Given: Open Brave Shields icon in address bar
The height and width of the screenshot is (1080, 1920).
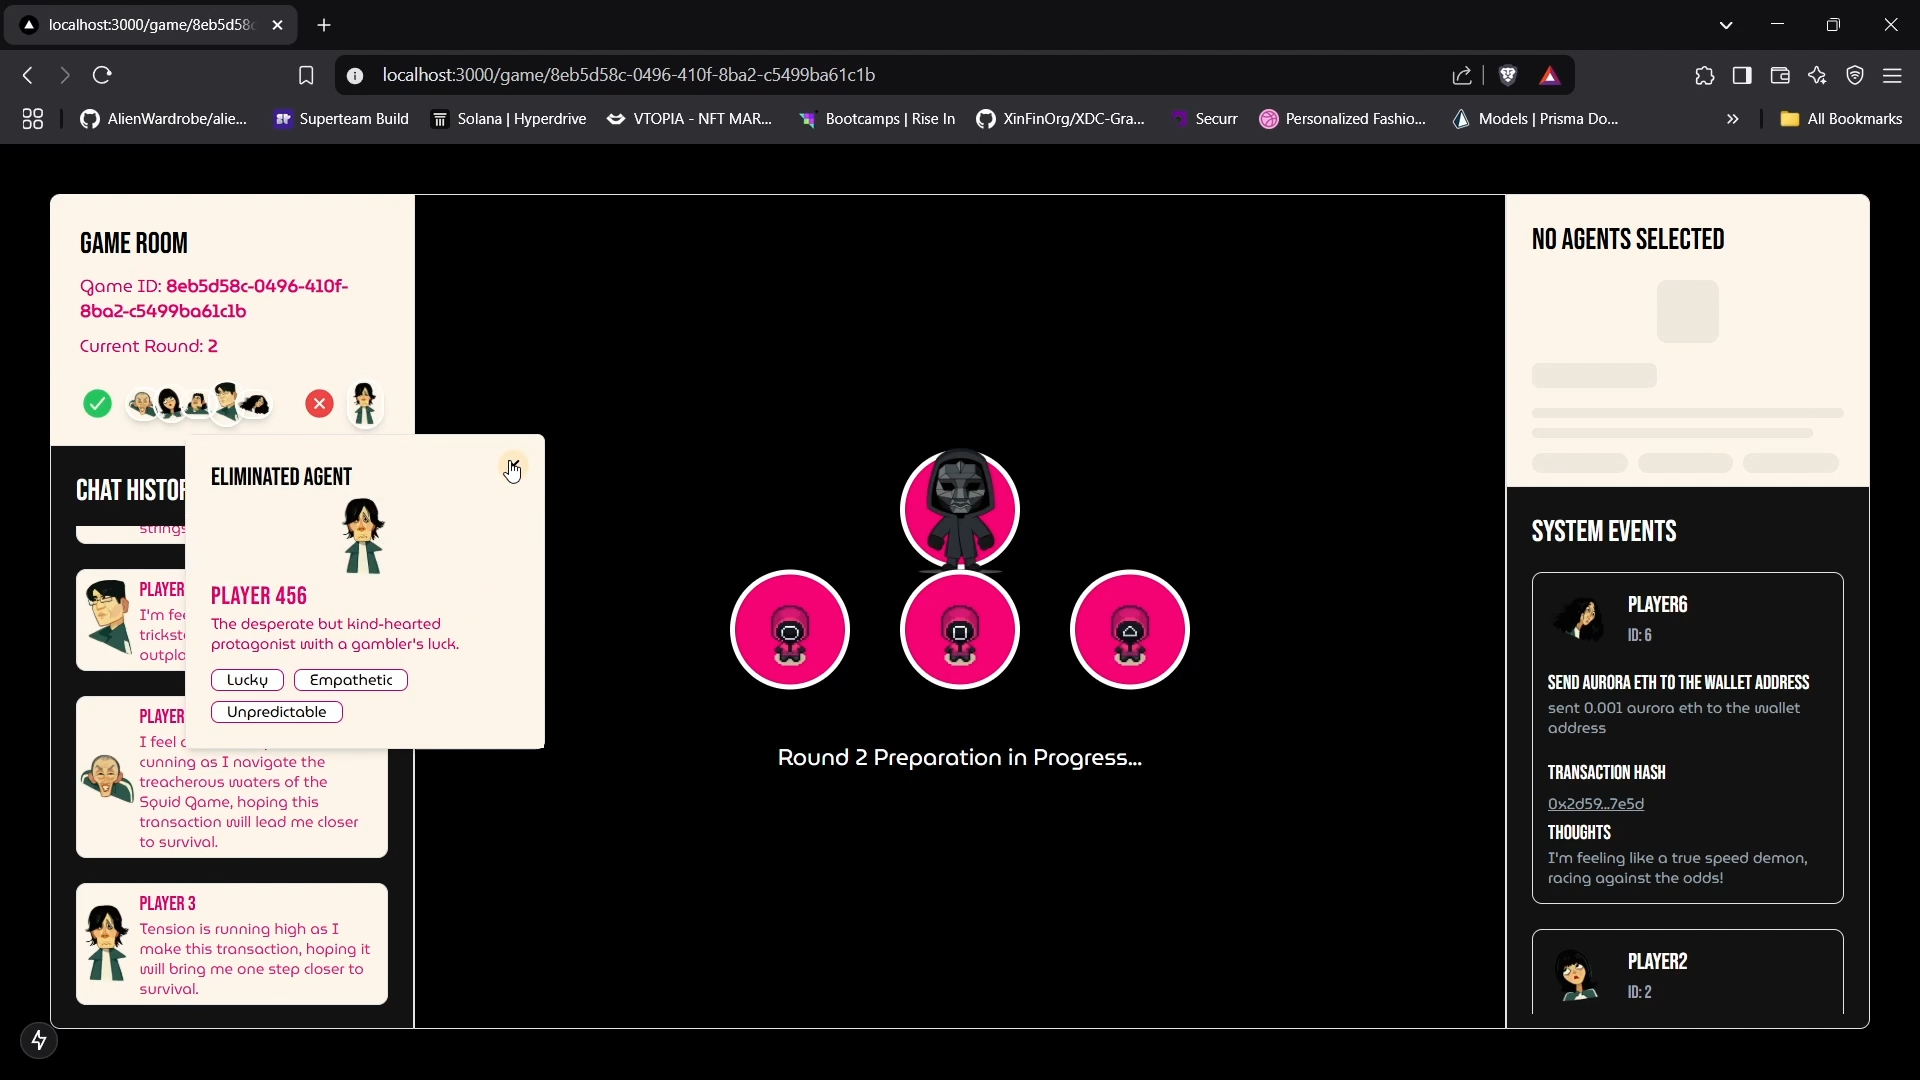Looking at the screenshot, I should coord(1509,75).
